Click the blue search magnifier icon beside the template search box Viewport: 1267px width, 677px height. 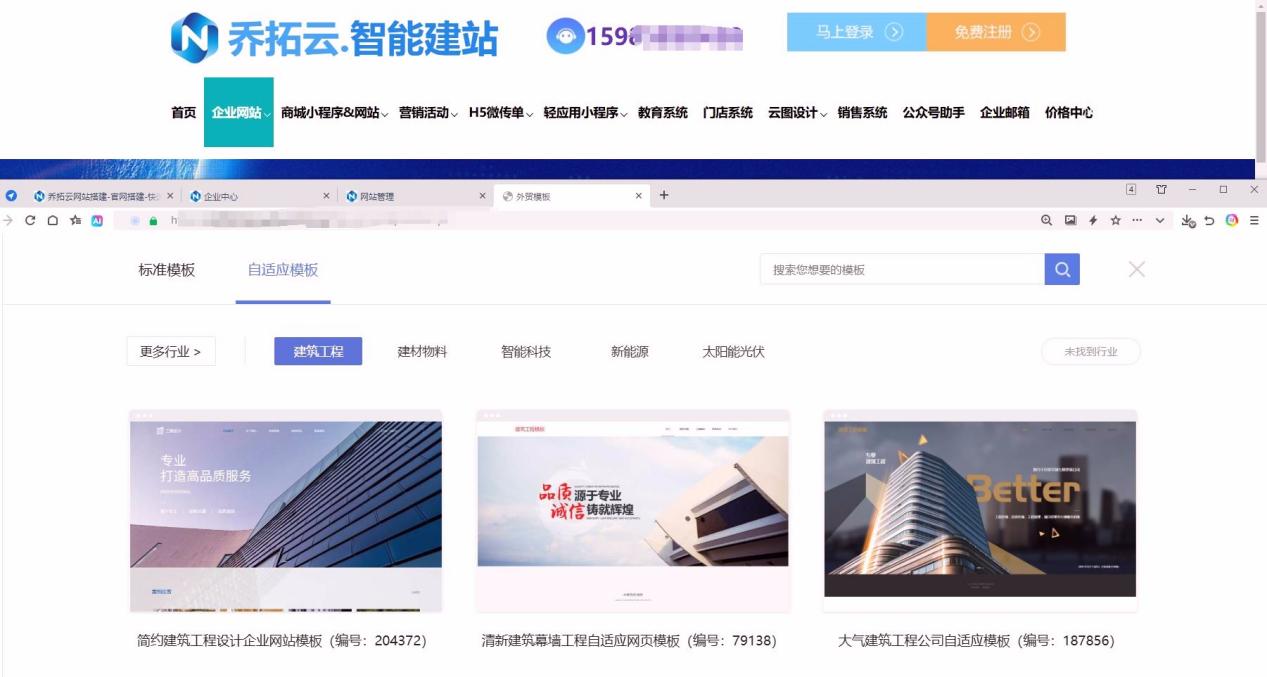1062,268
